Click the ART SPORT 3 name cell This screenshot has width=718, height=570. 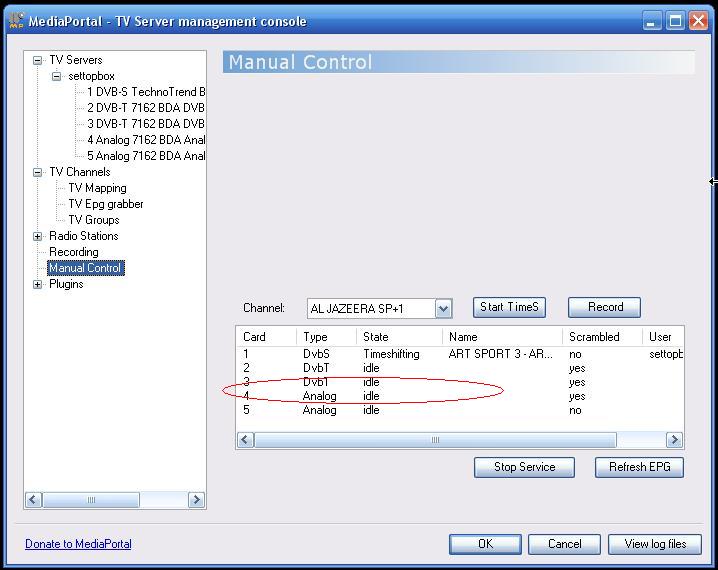click(x=500, y=354)
